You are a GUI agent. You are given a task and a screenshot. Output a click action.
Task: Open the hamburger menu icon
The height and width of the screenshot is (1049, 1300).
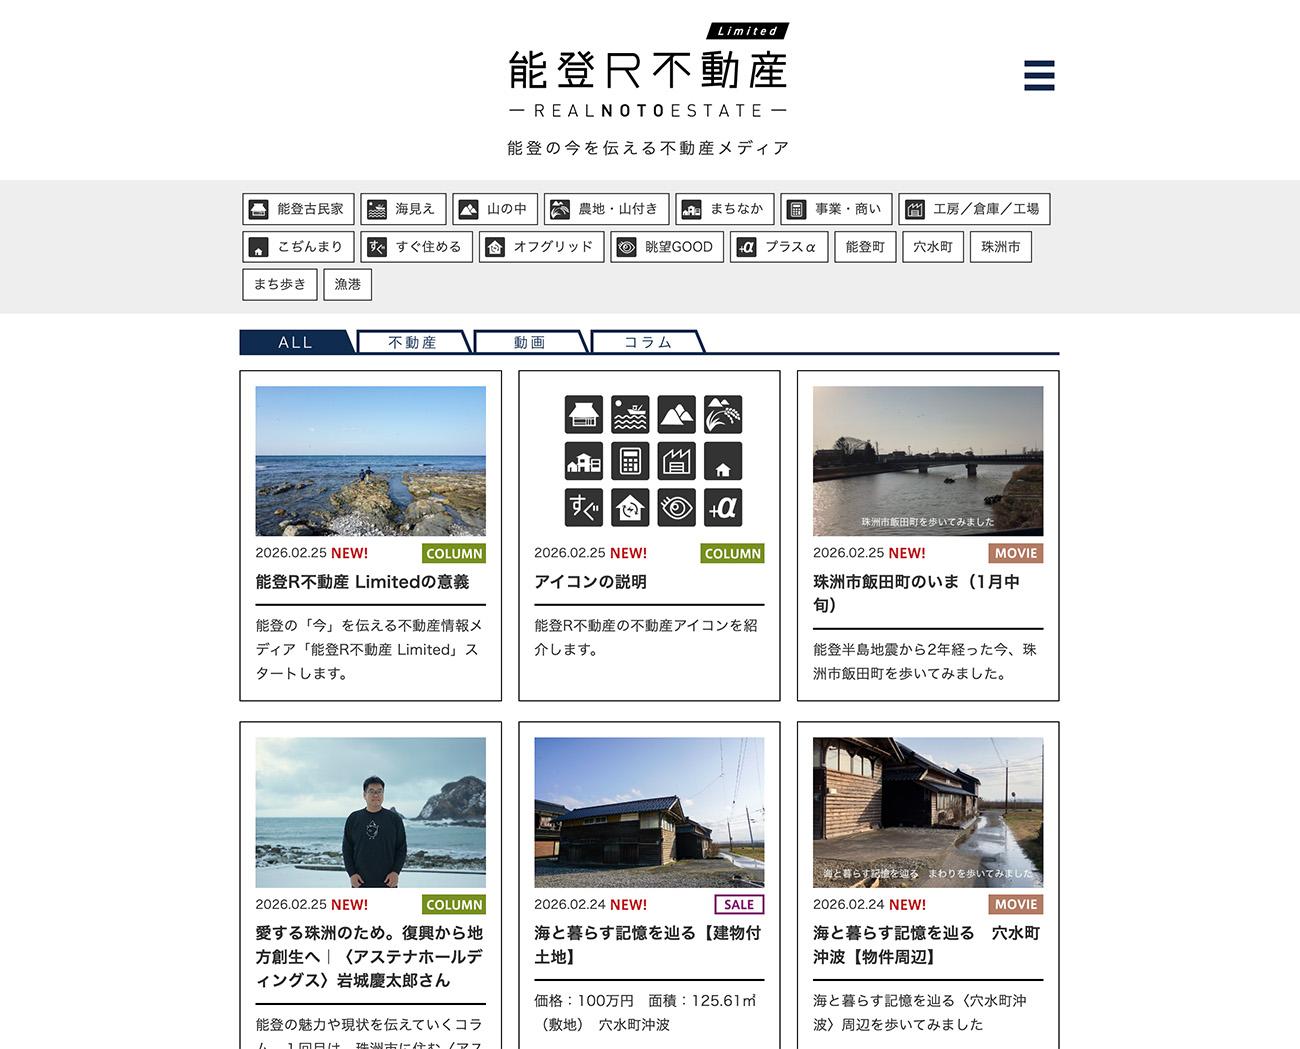pos(1039,75)
